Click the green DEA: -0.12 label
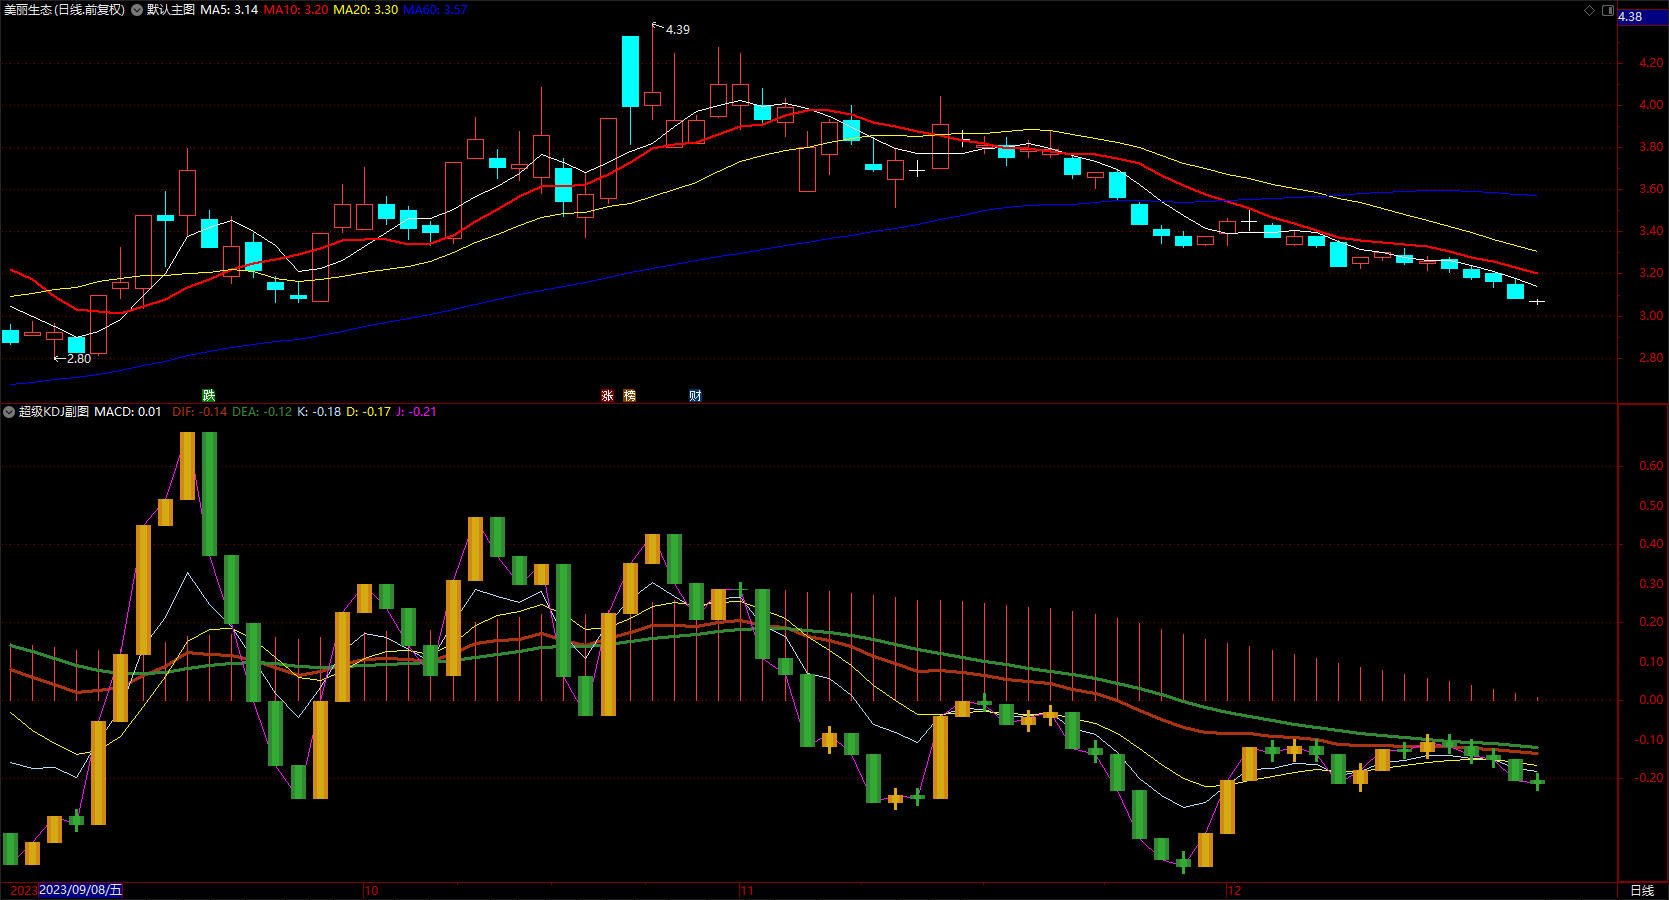 click(x=263, y=412)
